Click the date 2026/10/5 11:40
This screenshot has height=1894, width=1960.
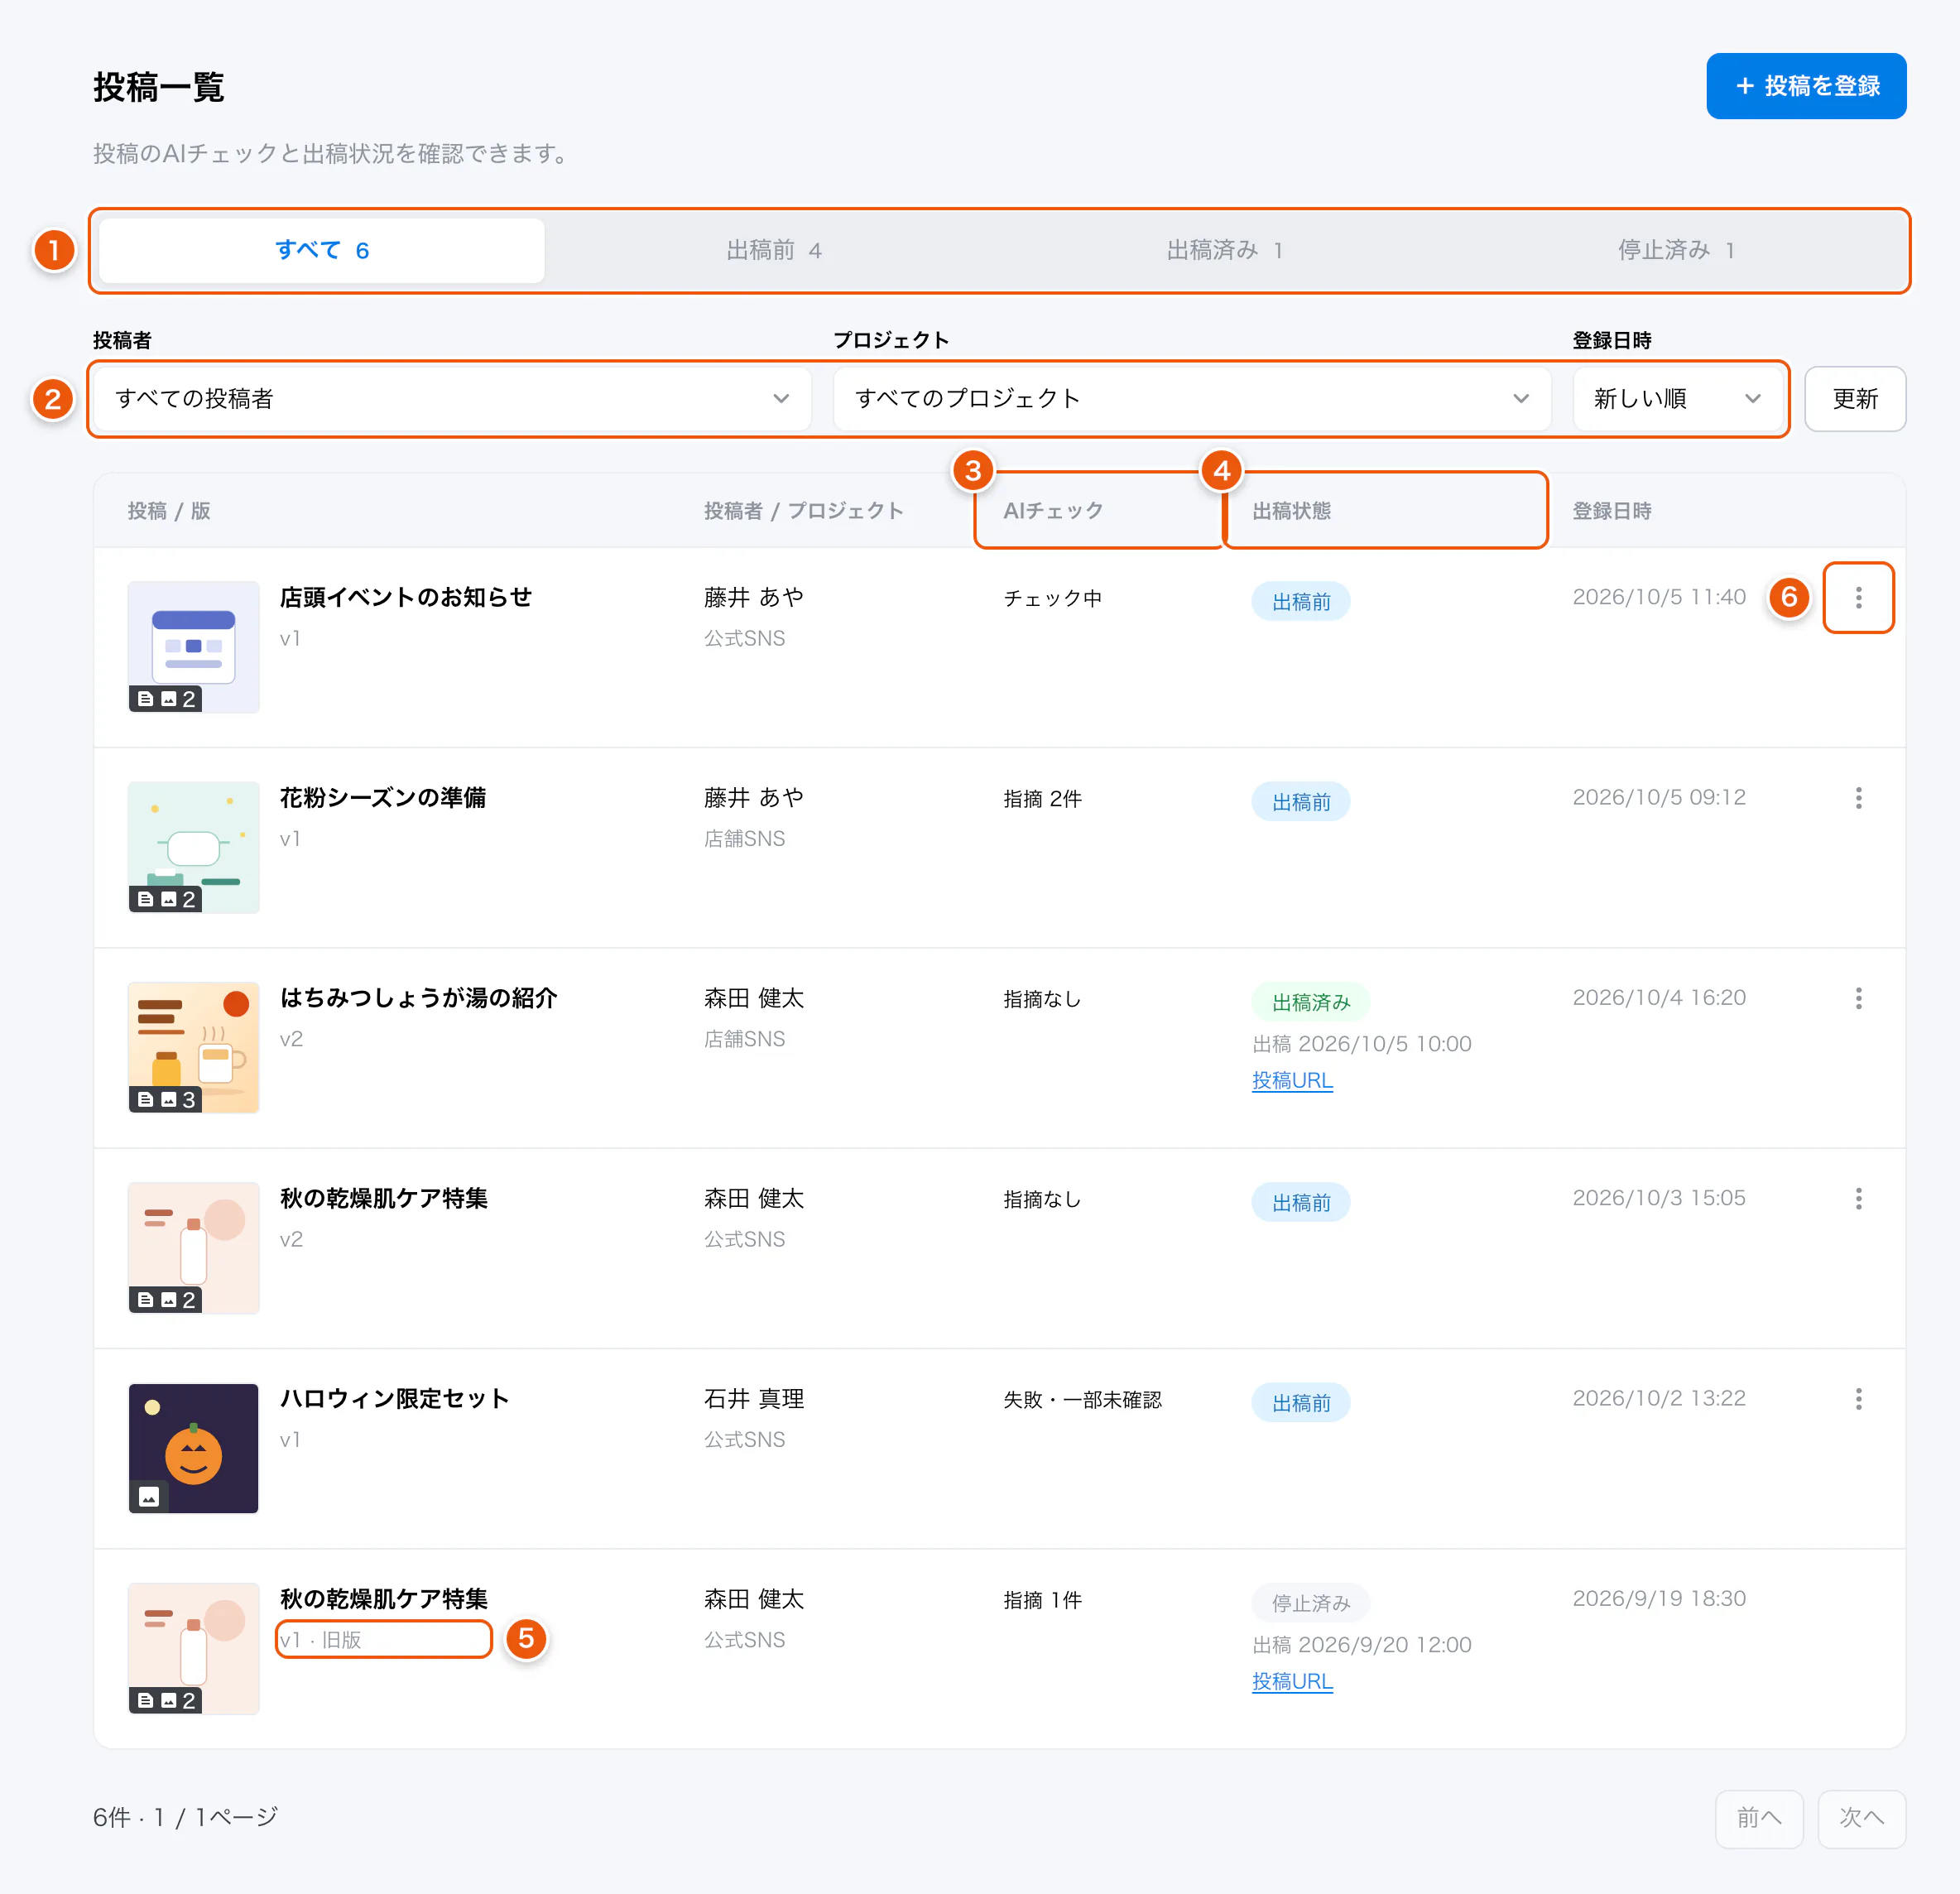tap(1659, 597)
